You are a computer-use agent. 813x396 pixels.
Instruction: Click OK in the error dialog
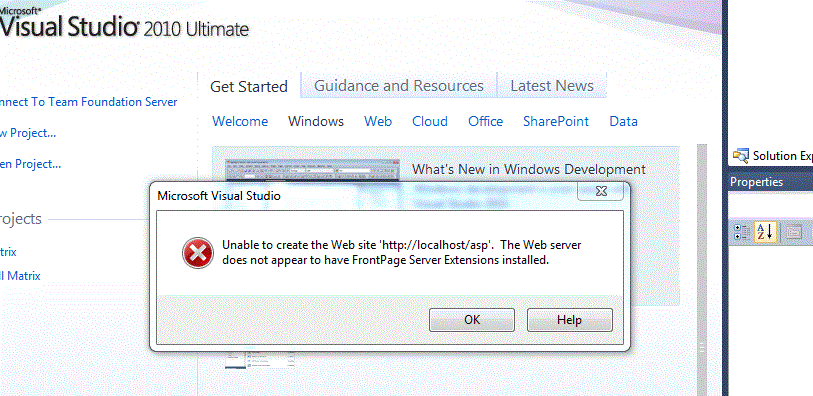[472, 320]
